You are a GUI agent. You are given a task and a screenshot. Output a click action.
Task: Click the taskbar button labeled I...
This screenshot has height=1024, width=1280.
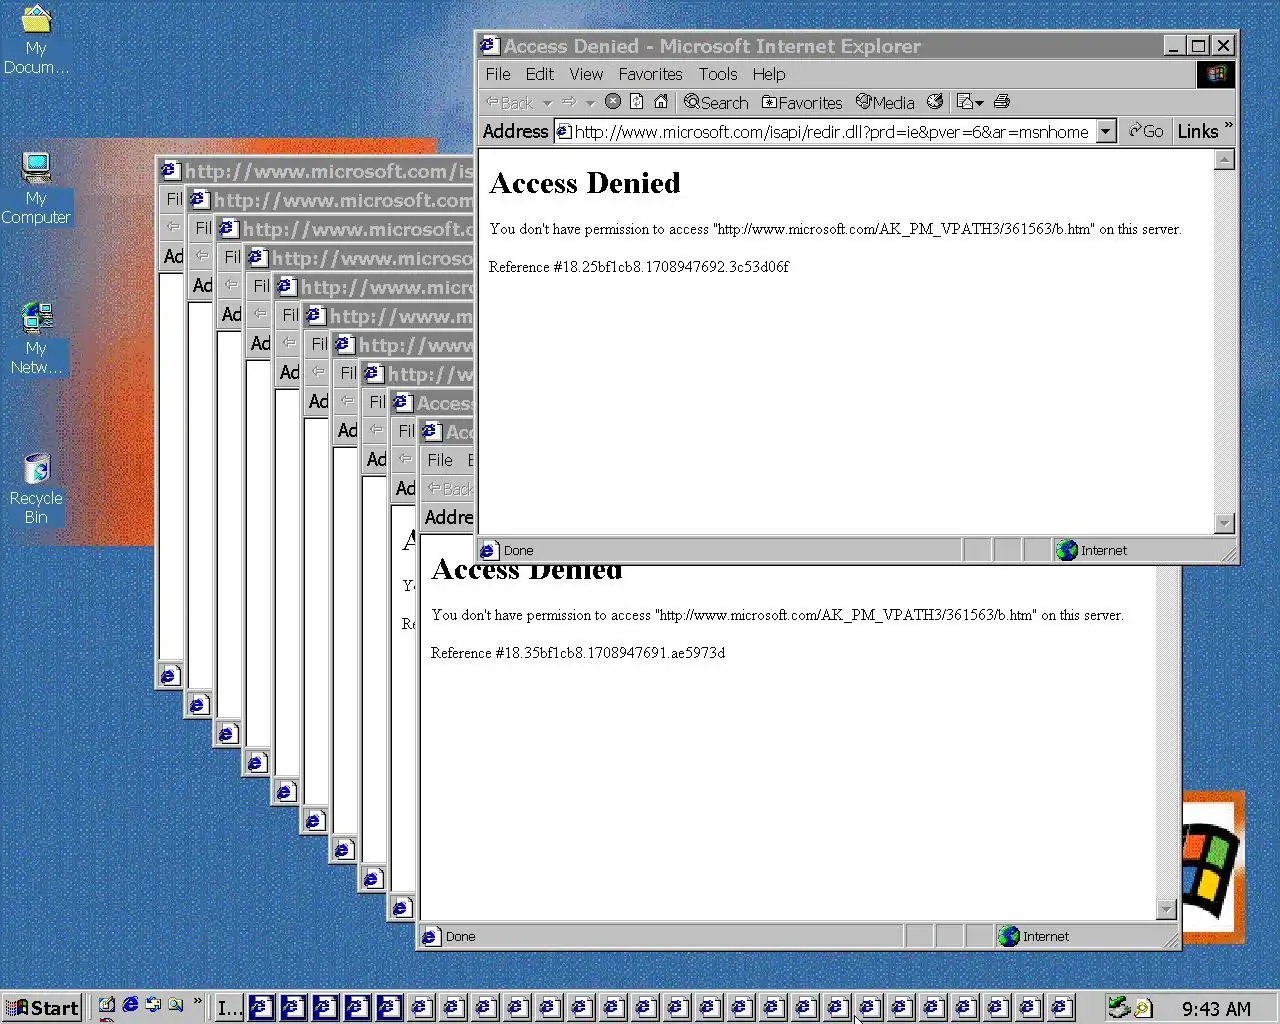[230, 1008]
